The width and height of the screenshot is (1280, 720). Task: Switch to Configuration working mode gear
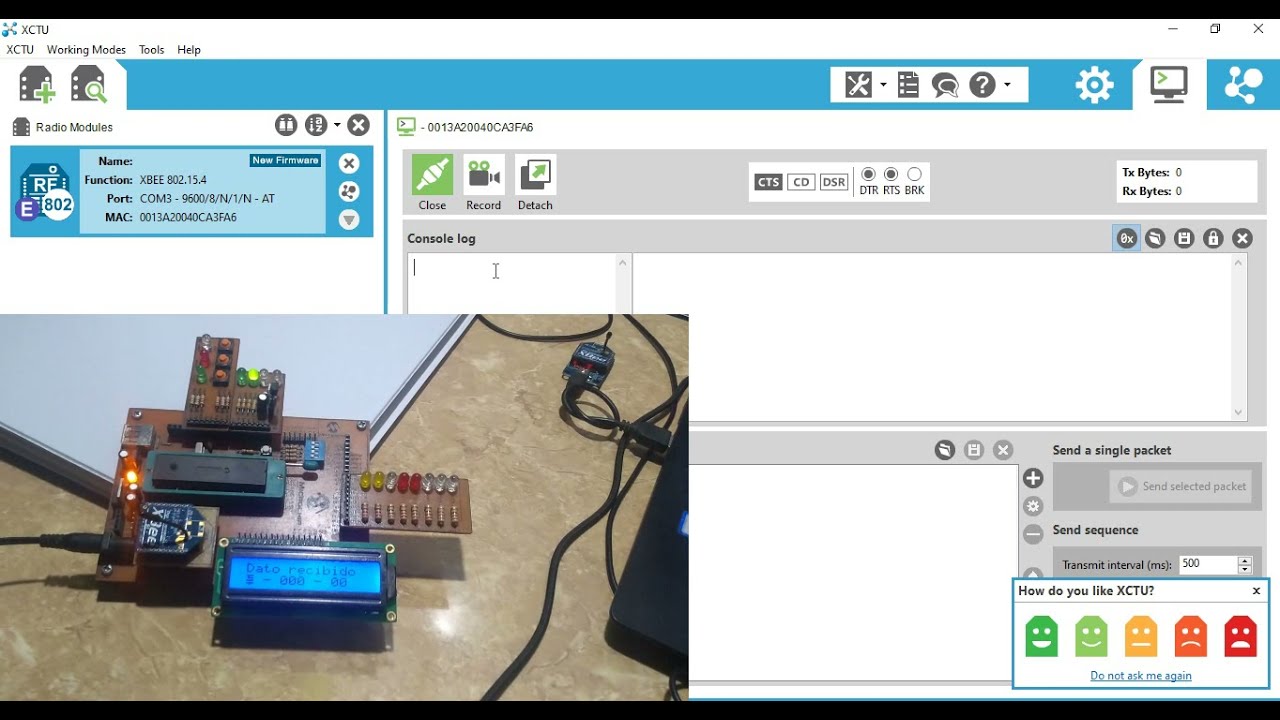click(x=1094, y=85)
